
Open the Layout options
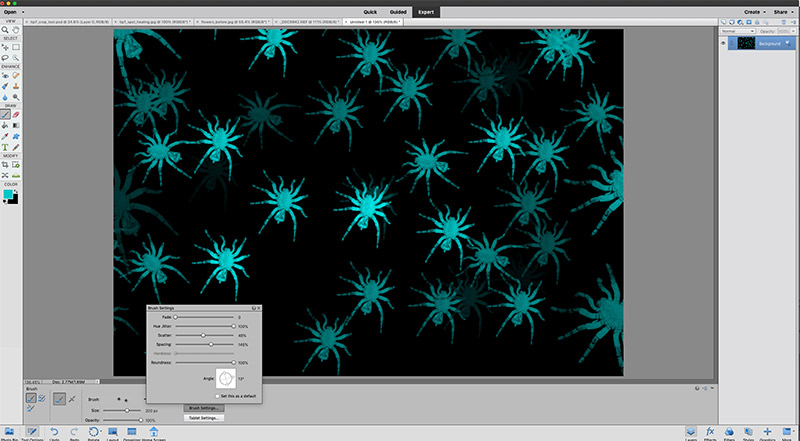click(113, 433)
